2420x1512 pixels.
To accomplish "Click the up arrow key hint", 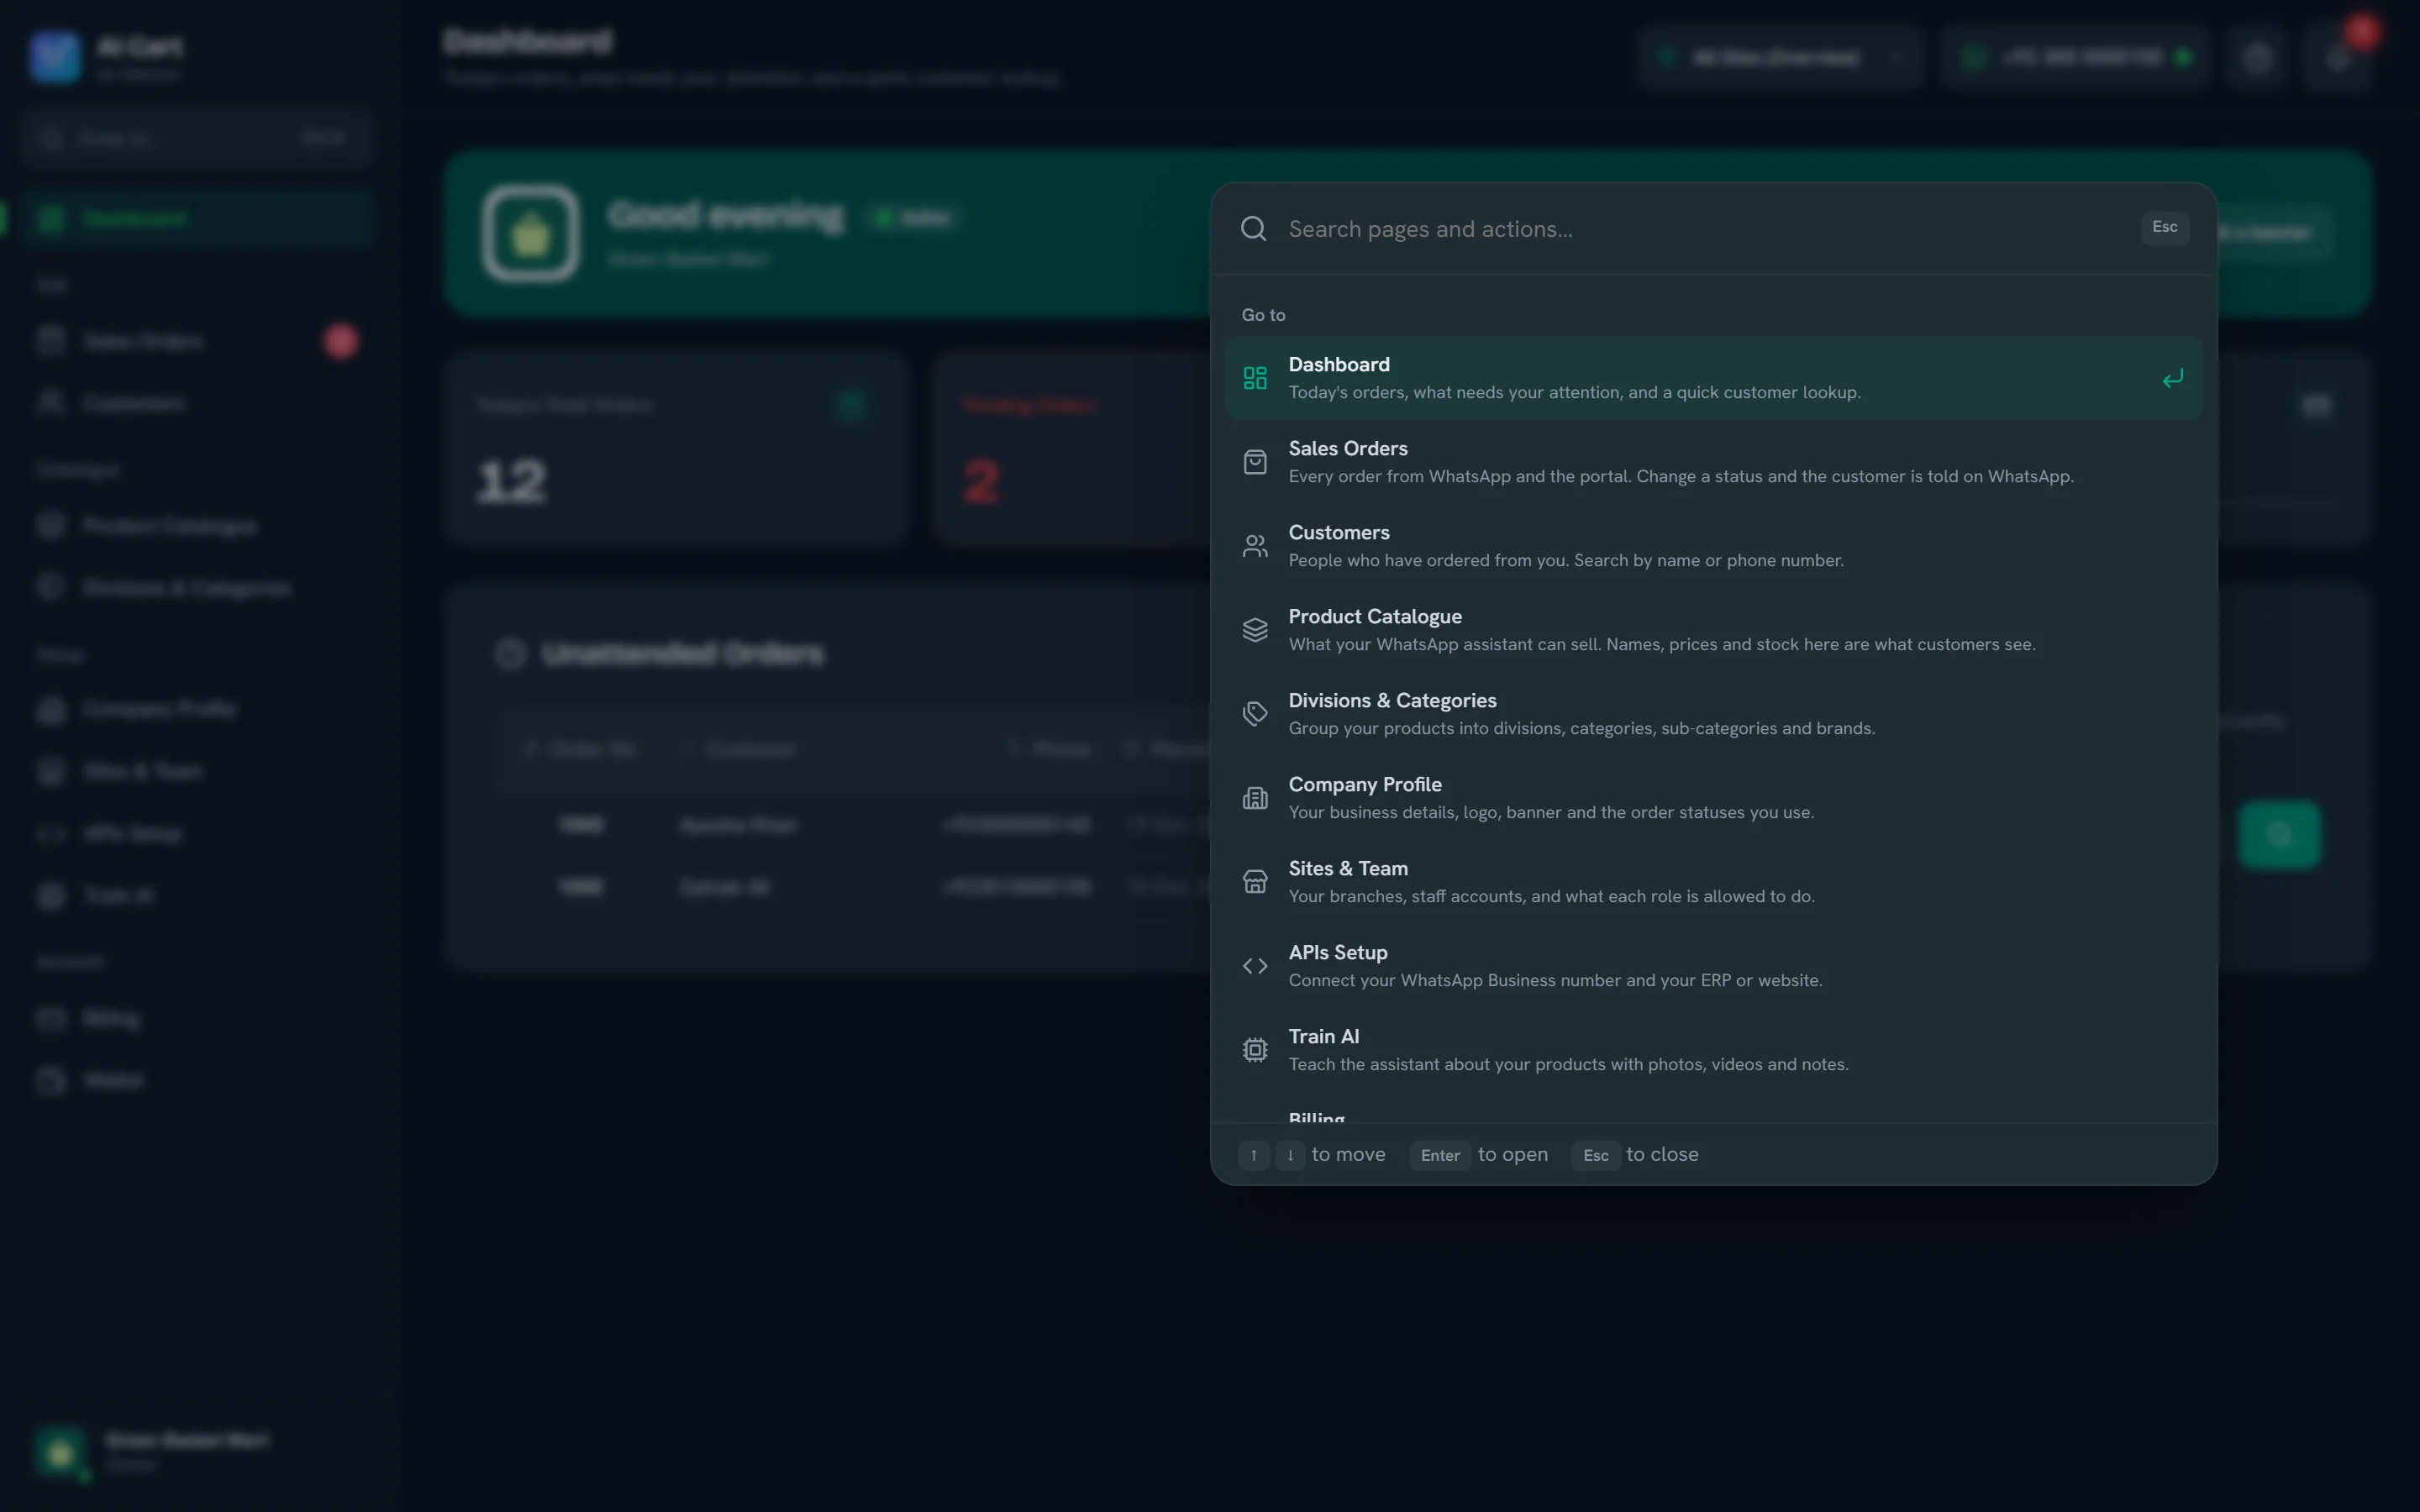I will click(1253, 1155).
